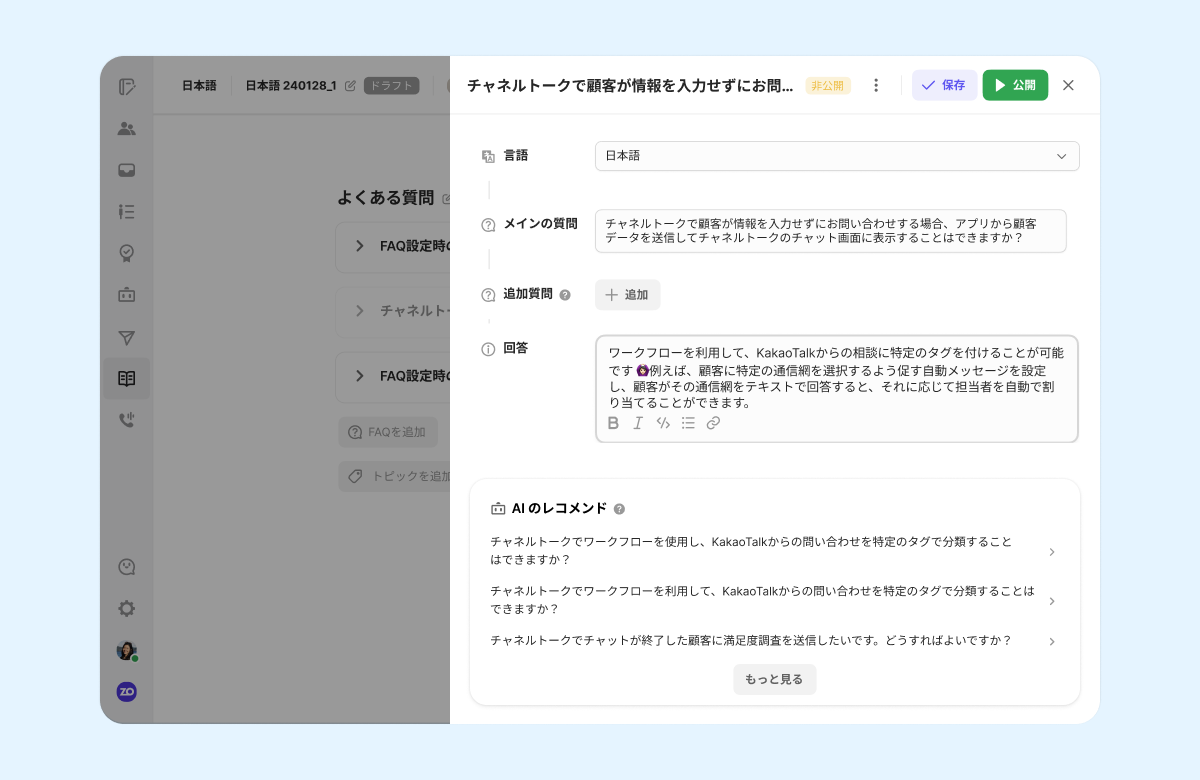Click もっと見る to show more recommendations
The image size is (1200, 780).
click(774, 679)
